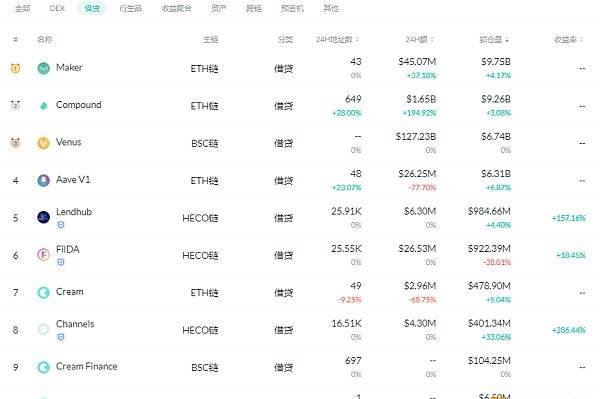Screen dimensions: 600x399
Task: Click the Aave V1 logo icon
Action: (x=44, y=180)
